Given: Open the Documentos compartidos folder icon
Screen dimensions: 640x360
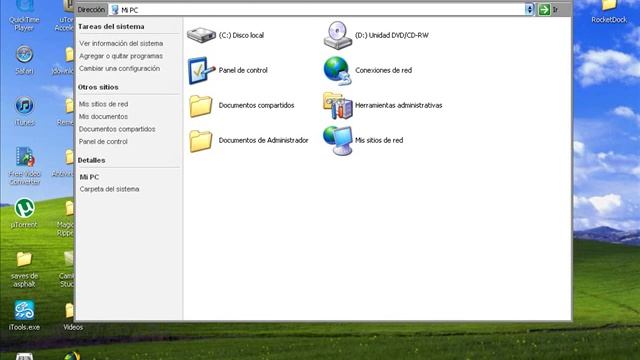Looking at the screenshot, I should pos(201,106).
